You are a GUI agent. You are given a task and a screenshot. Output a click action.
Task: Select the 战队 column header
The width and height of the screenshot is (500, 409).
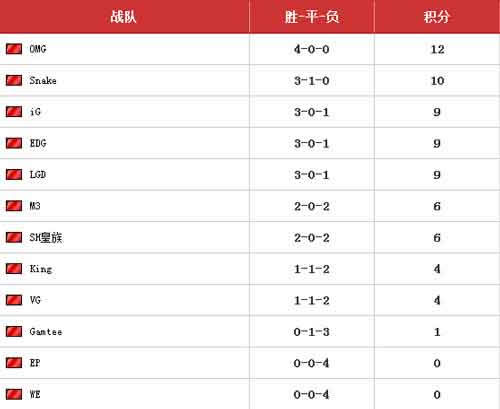[124, 16]
